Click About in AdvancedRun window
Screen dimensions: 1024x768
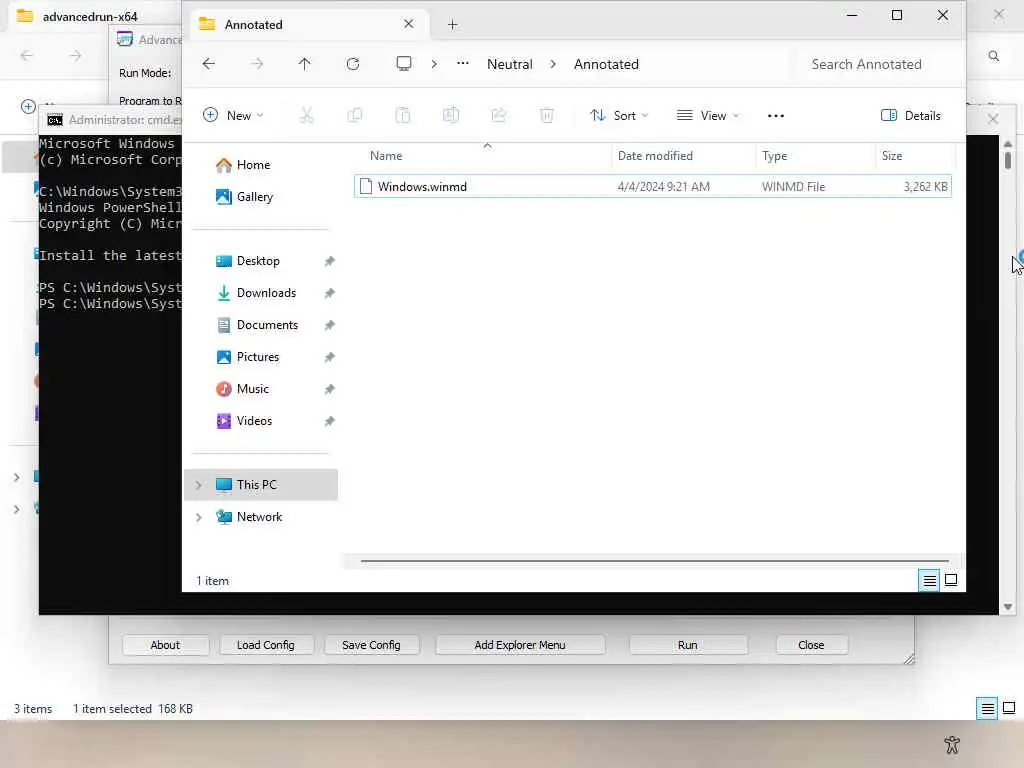pyautogui.click(x=165, y=645)
